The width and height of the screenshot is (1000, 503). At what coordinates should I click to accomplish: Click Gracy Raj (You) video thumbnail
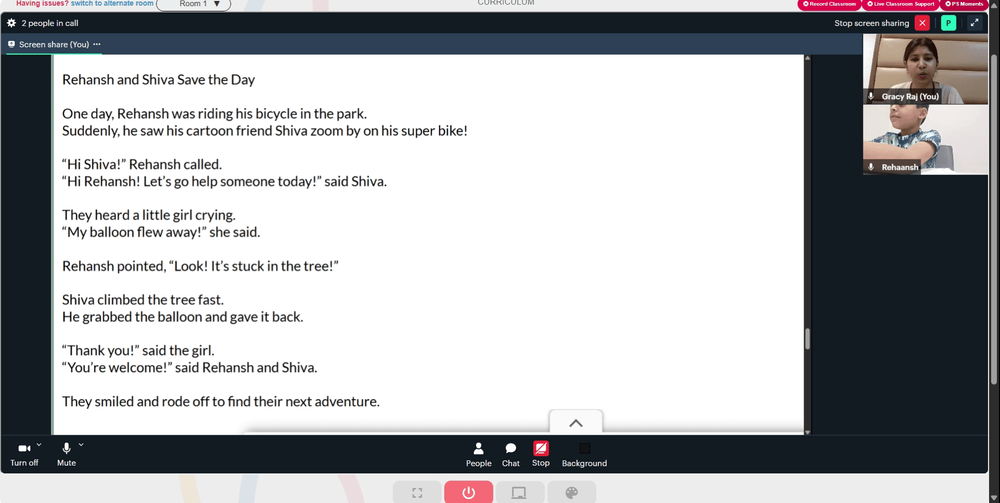(925, 69)
